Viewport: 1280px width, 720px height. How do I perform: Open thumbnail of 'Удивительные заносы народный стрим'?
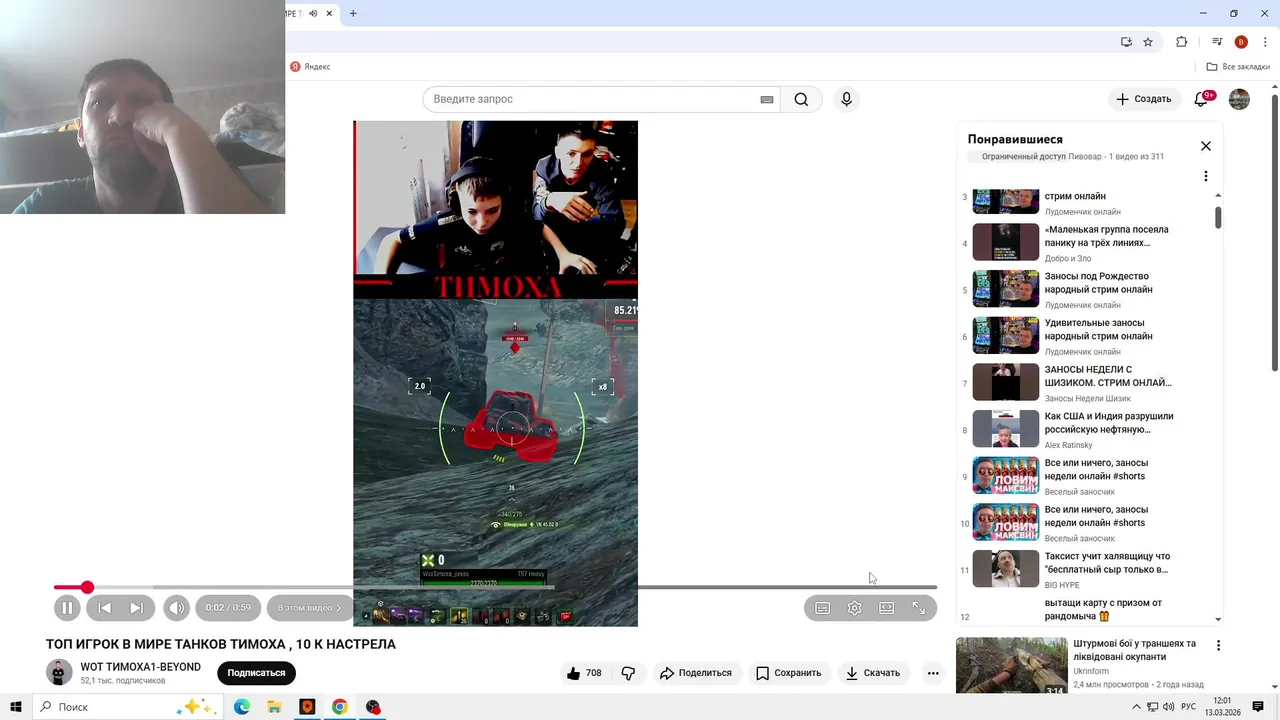pyautogui.click(x=1006, y=336)
